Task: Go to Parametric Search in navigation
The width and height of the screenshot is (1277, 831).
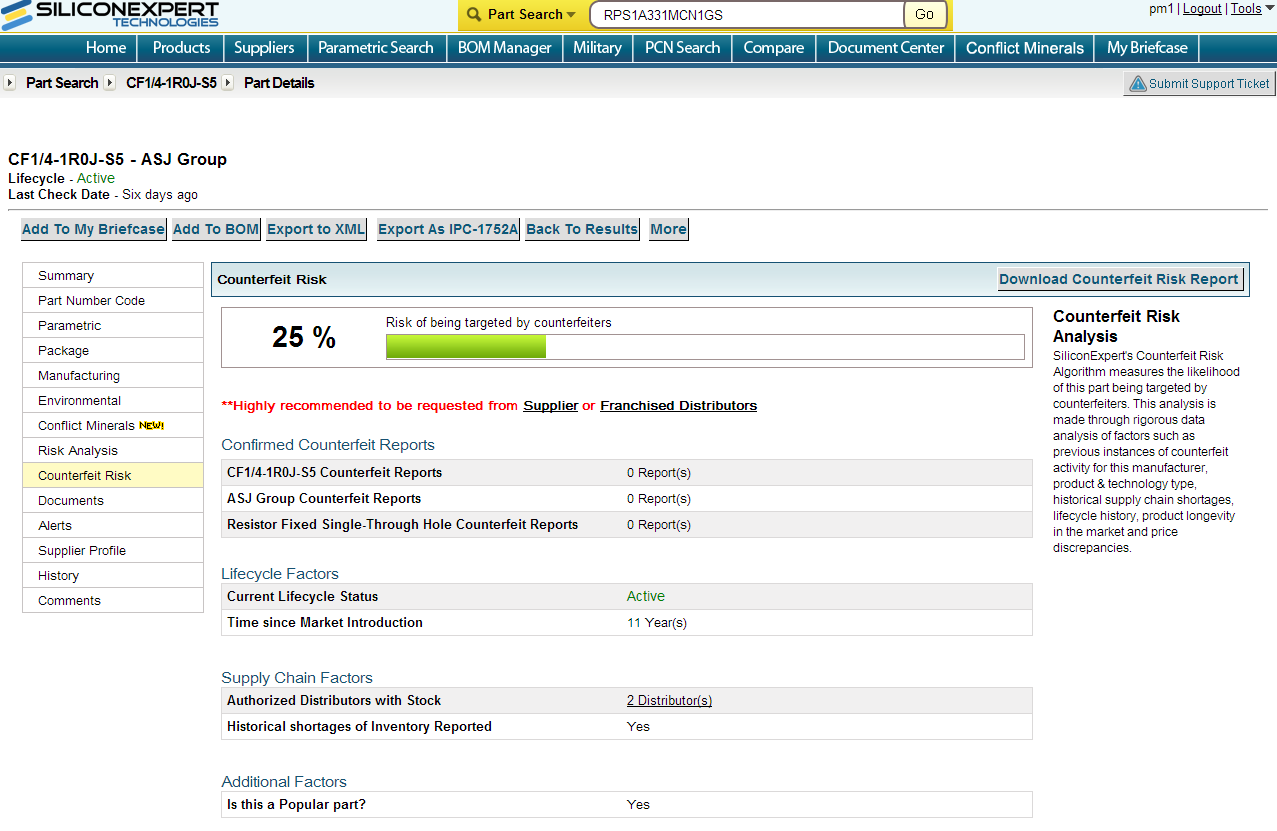Action: (x=375, y=48)
